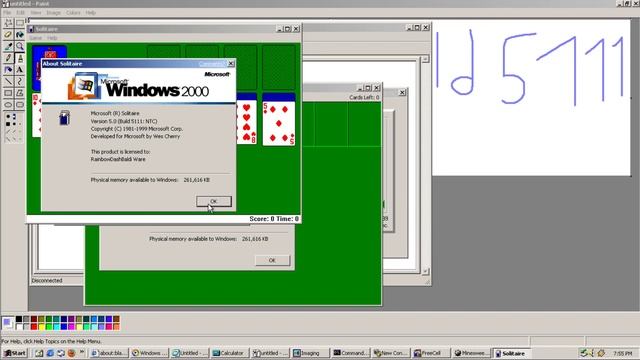
Task: Open Paint's File menu
Action: tap(7, 13)
